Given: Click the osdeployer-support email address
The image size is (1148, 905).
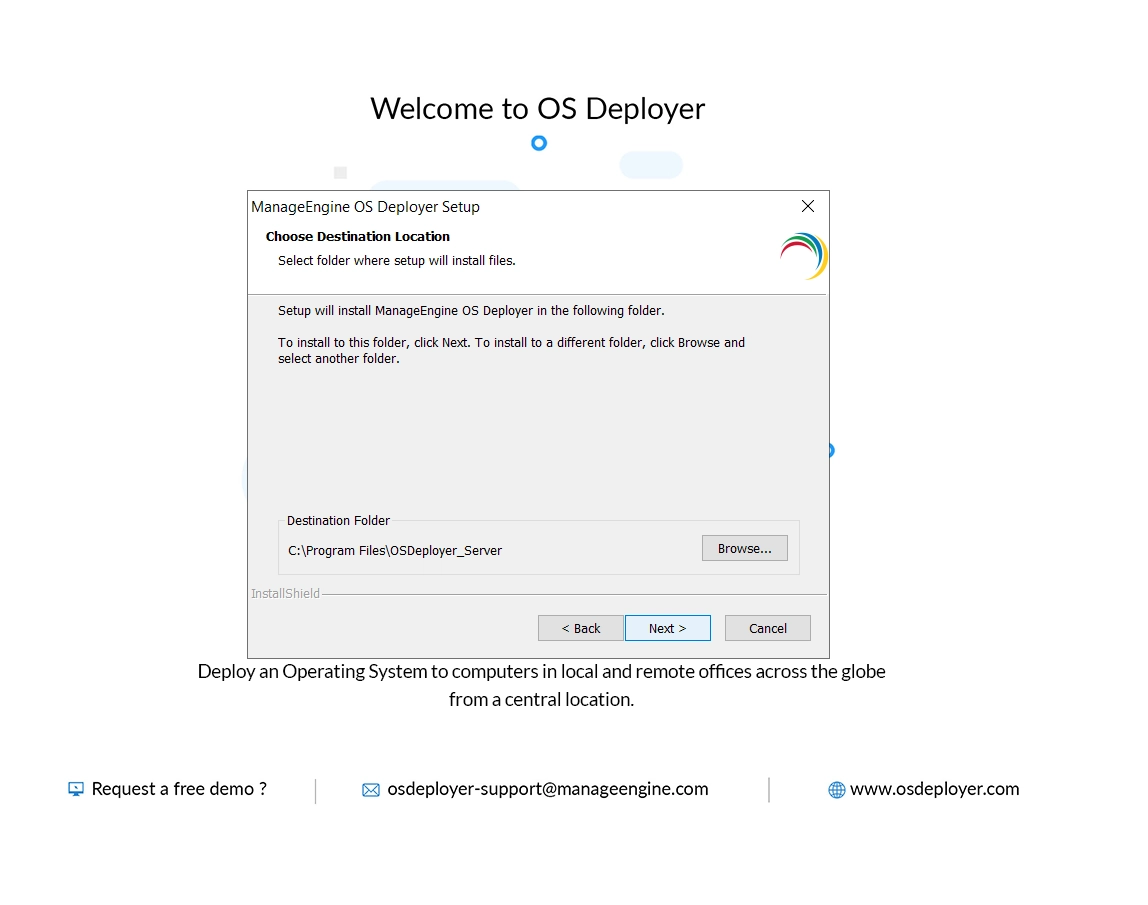Looking at the screenshot, I should (547, 789).
